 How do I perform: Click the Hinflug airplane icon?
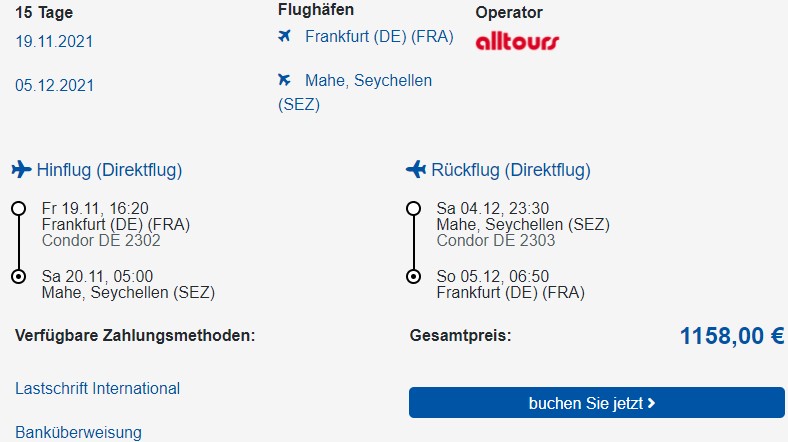click(x=22, y=169)
